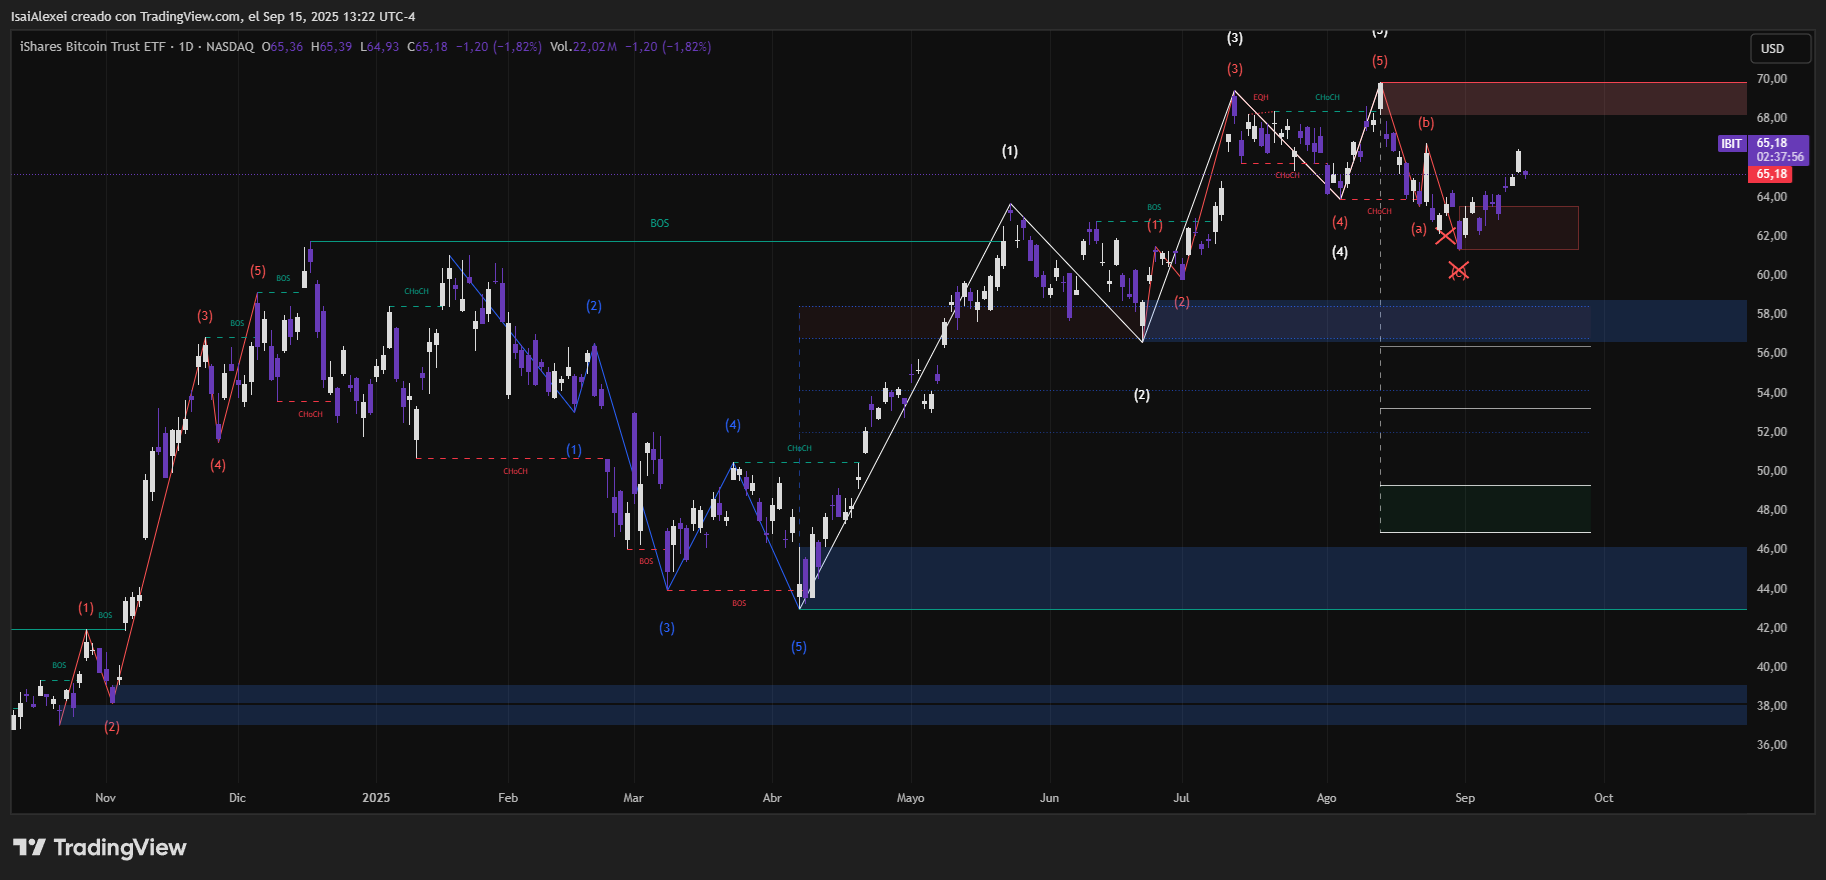Click the TradingView logo at the bottom
The width and height of the screenshot is (1826, 880).
(x=100, y=847)
